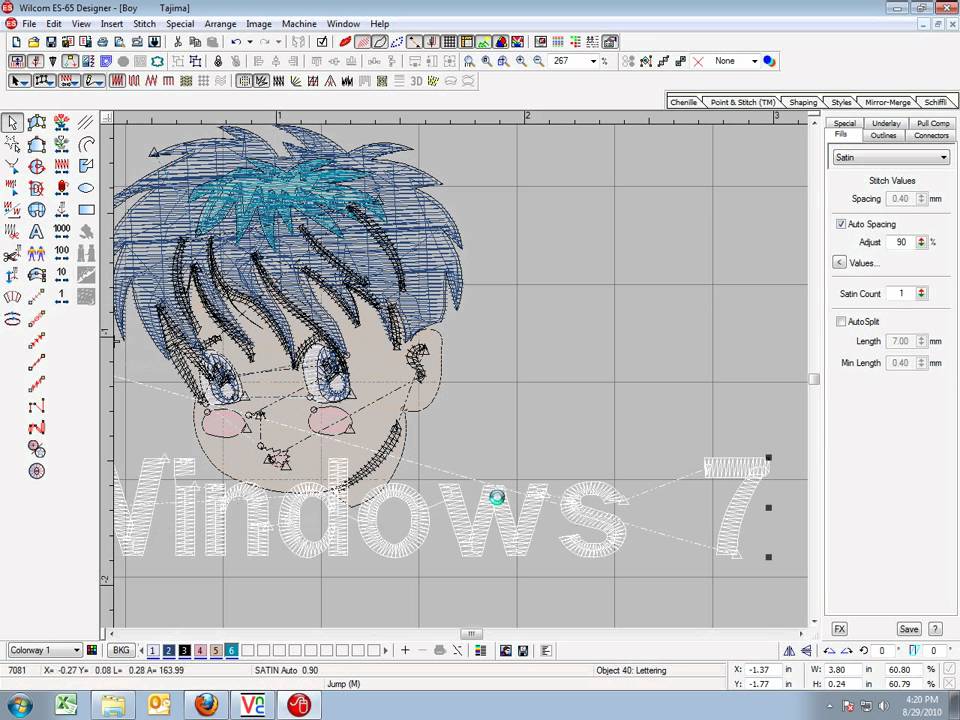Screen dimensions: 960x720
Task: Click the New design icon
Action: (17, 42)
